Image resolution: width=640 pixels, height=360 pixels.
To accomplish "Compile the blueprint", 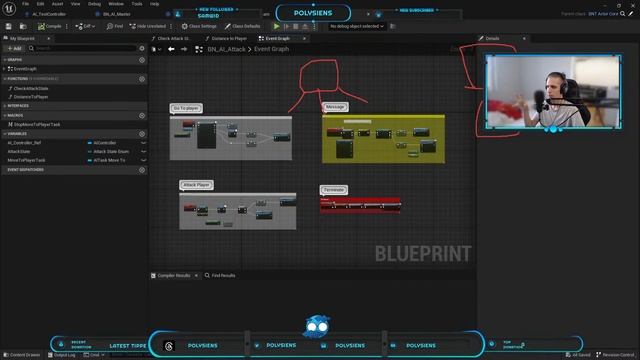I will click(x=49, y=26).
